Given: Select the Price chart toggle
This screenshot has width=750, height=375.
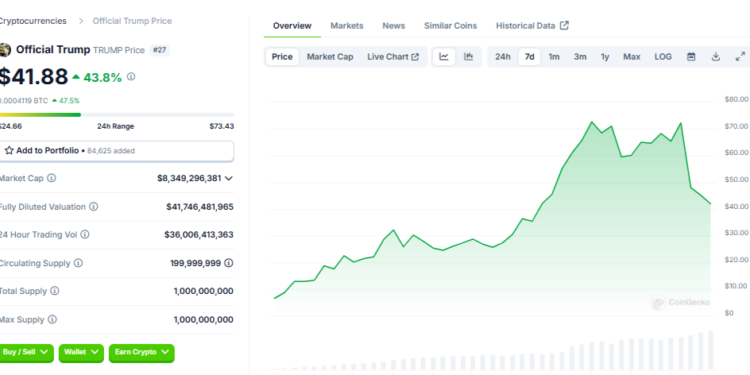Looking at the screenshot, I should point(282,56).
